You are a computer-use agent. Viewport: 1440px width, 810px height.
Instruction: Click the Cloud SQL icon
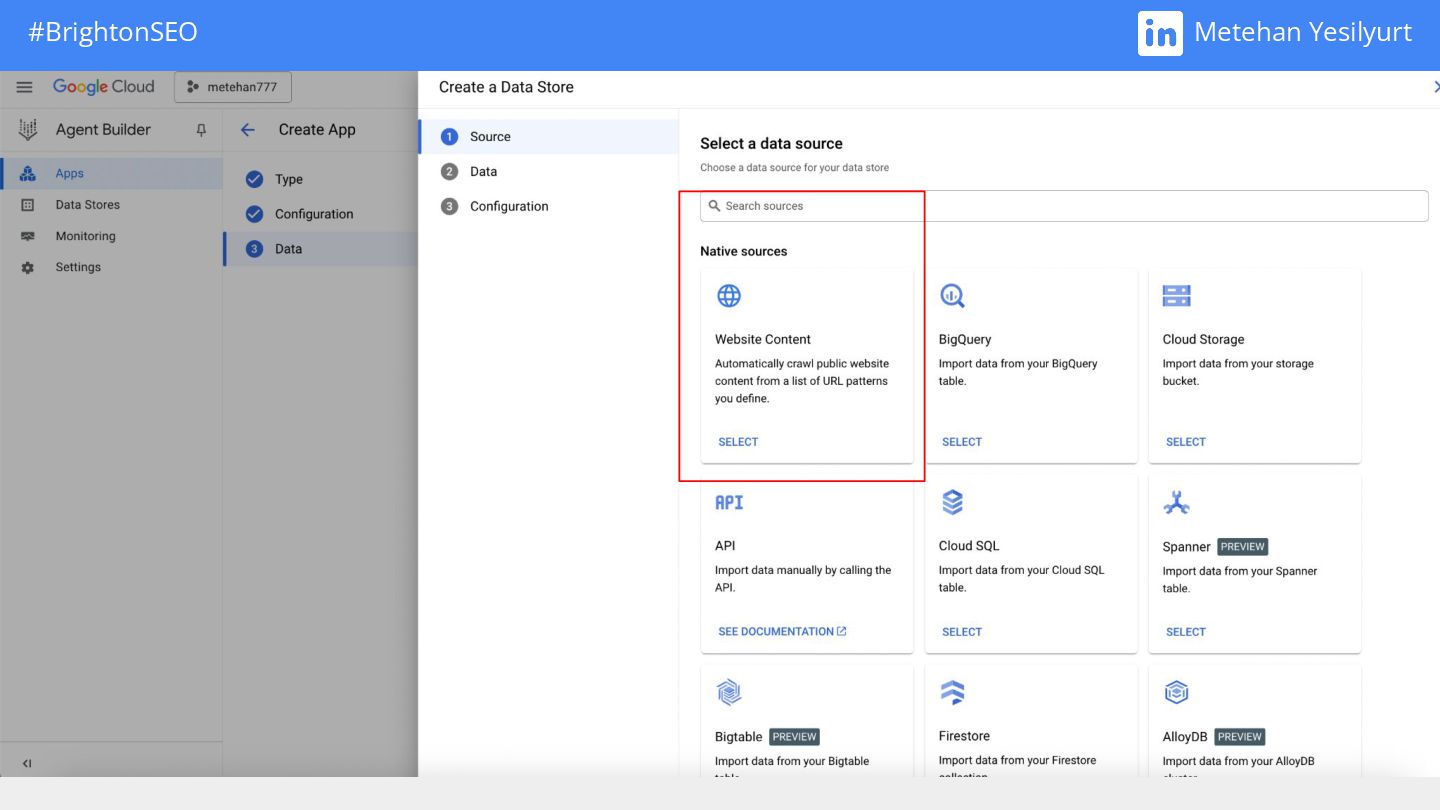click(x=952, y=502)
